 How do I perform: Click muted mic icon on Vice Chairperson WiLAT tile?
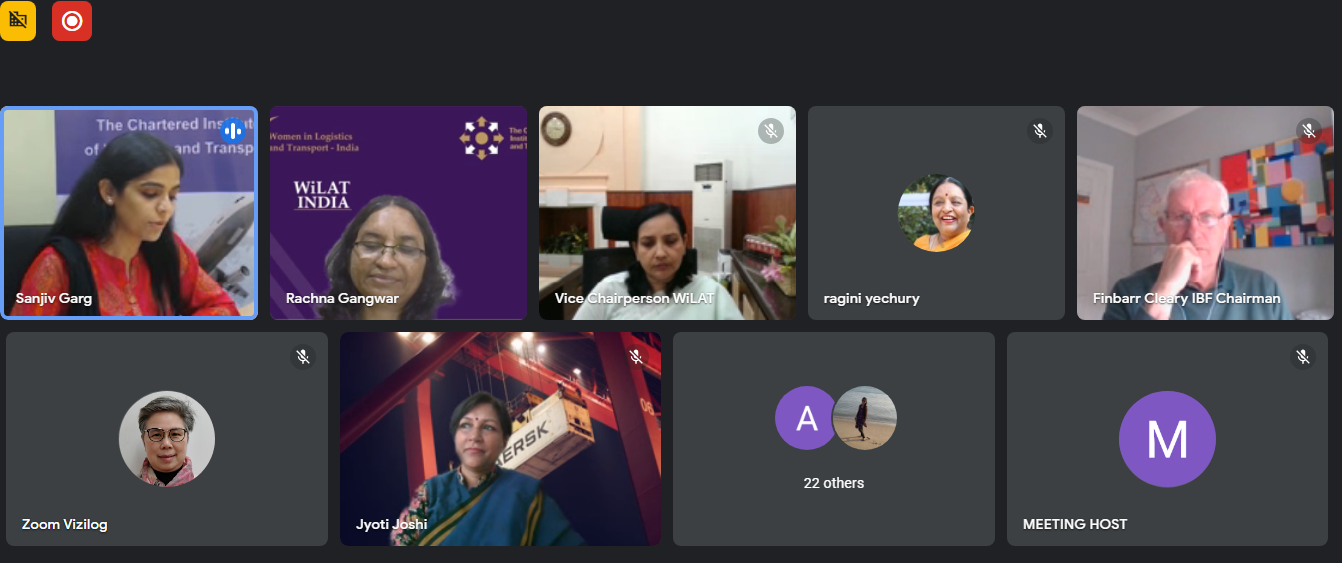coord(770,131)
